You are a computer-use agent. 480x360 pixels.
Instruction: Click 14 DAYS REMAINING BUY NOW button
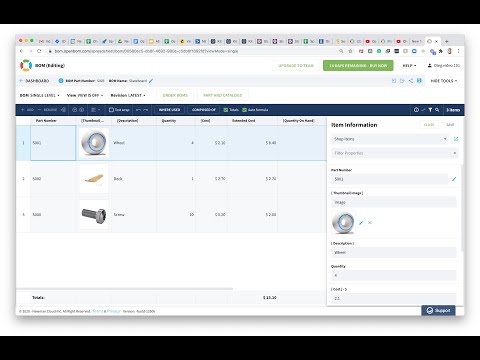[x=358, y=66]
